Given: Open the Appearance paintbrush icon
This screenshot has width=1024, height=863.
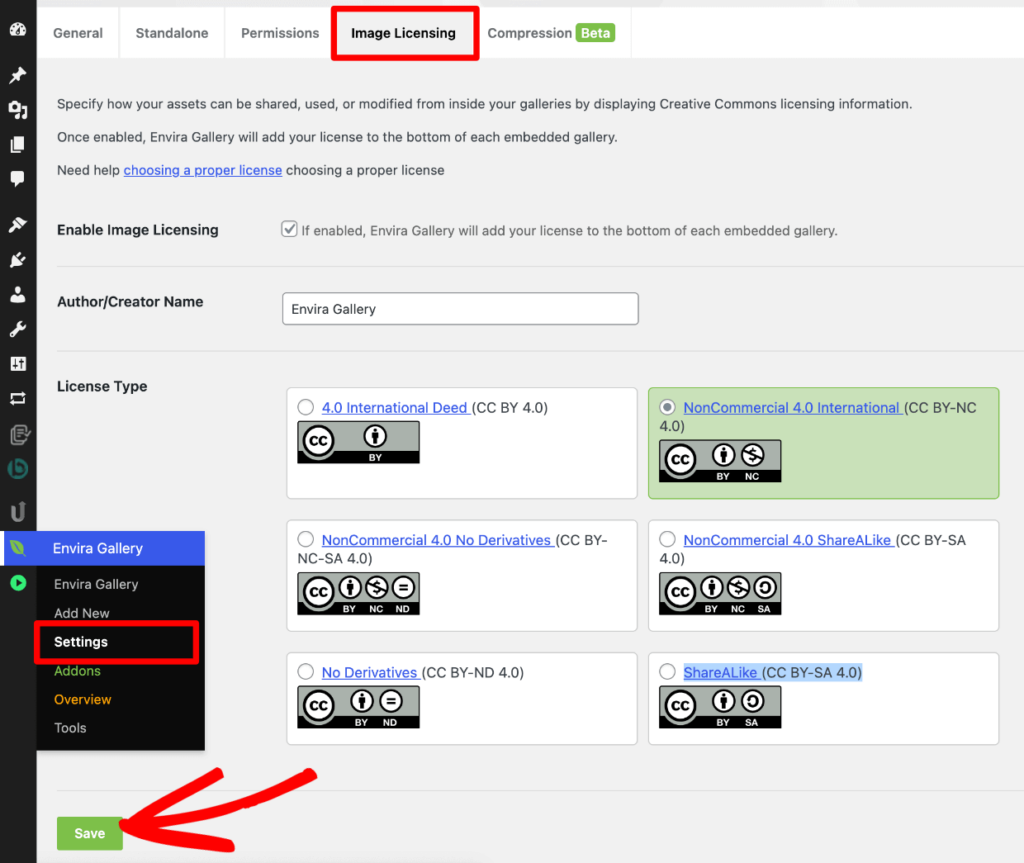Looking at the screenshot, I should [18, 225].
